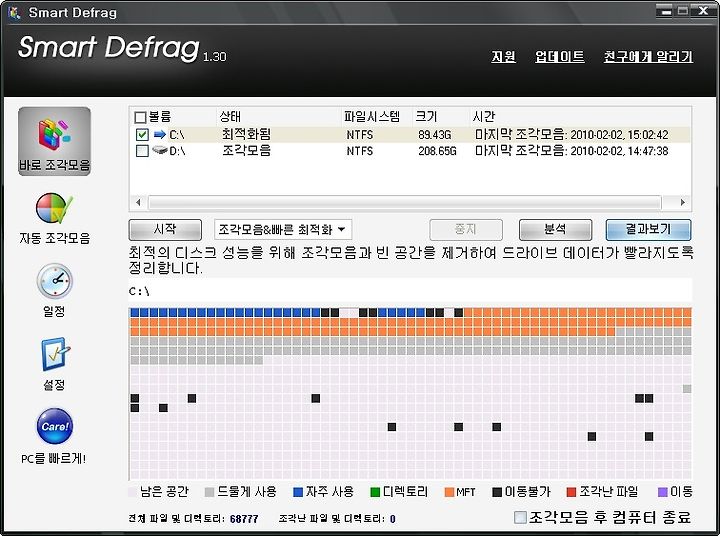Click the volume list horizontal scrollbar track

(405, 202)
